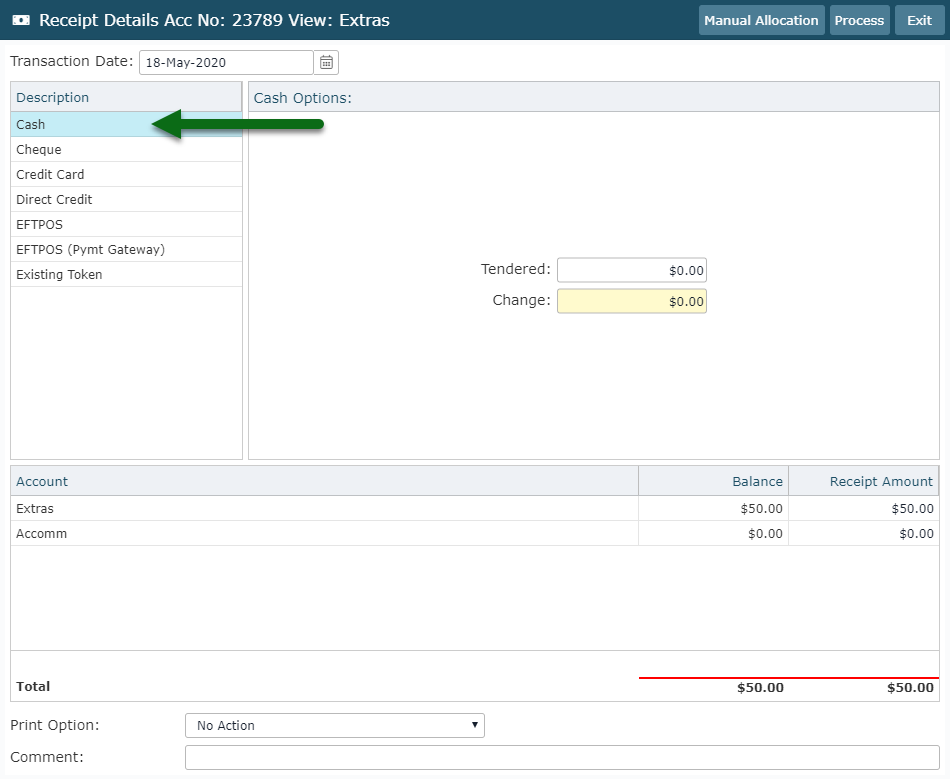The width and height of the screenshot is (950, 779).
Task: Select EFTPOS (Pymt Gateway) option
Action: (126, 250)
